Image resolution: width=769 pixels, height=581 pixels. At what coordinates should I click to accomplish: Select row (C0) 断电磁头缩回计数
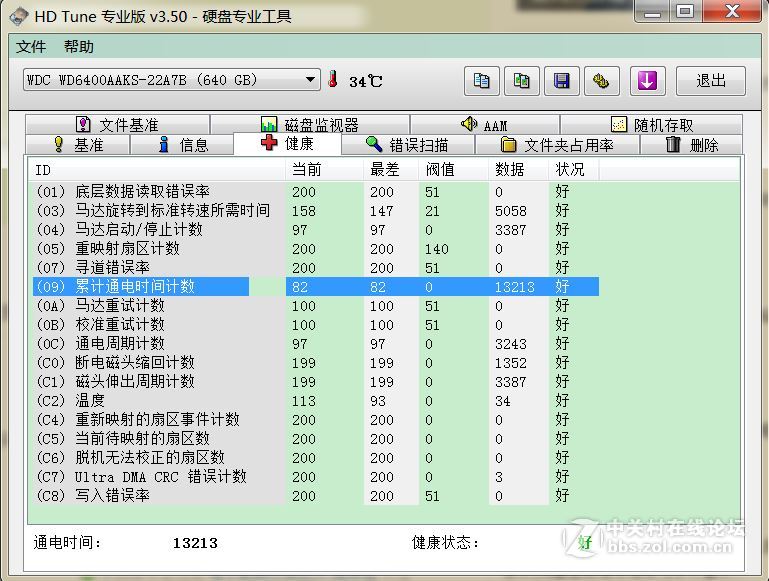click(x=316, y=363)
